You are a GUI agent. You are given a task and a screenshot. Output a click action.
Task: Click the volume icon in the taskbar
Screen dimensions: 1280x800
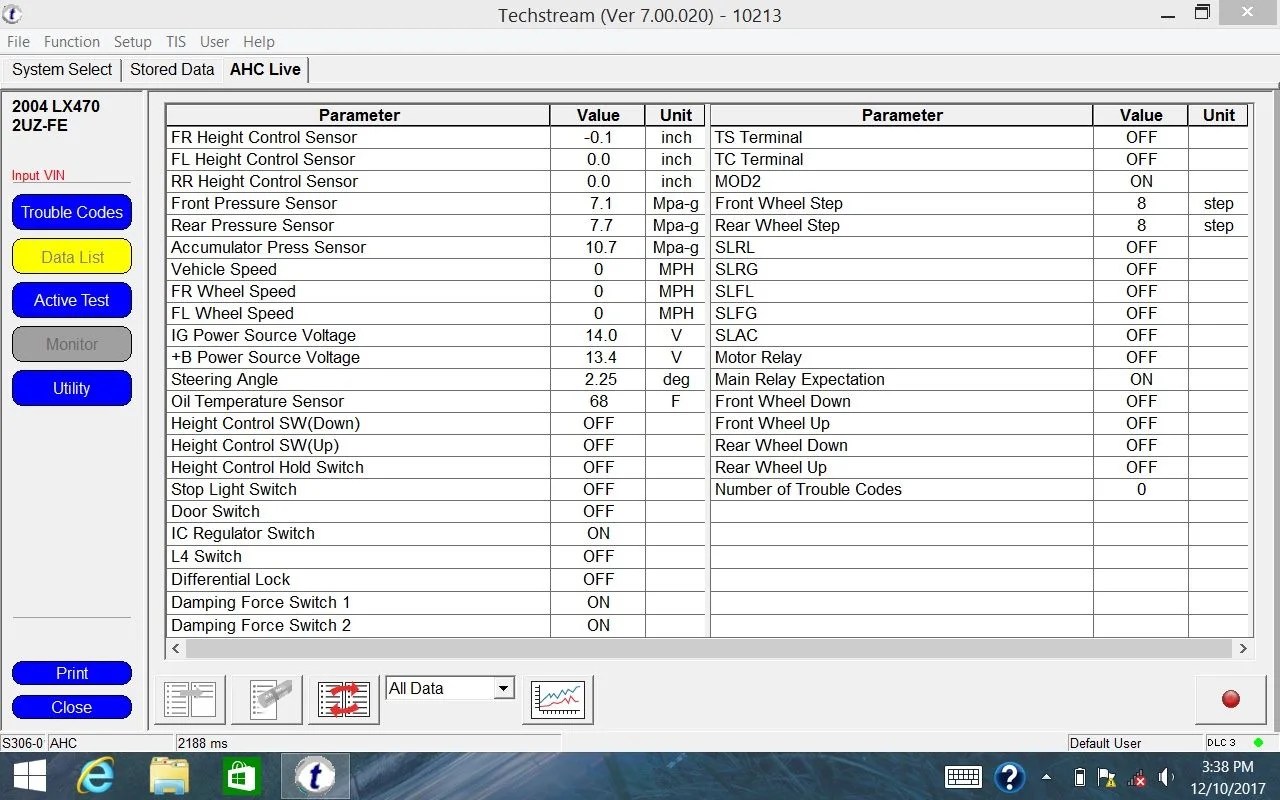click(x=1166, y=777)
